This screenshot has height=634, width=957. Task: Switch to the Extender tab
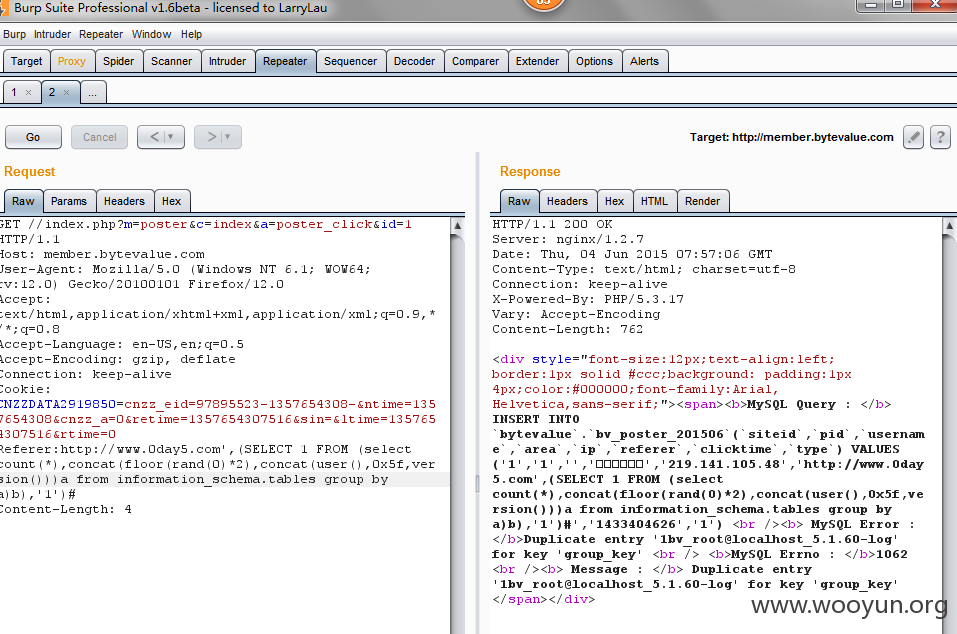click(x=537, y=61)
